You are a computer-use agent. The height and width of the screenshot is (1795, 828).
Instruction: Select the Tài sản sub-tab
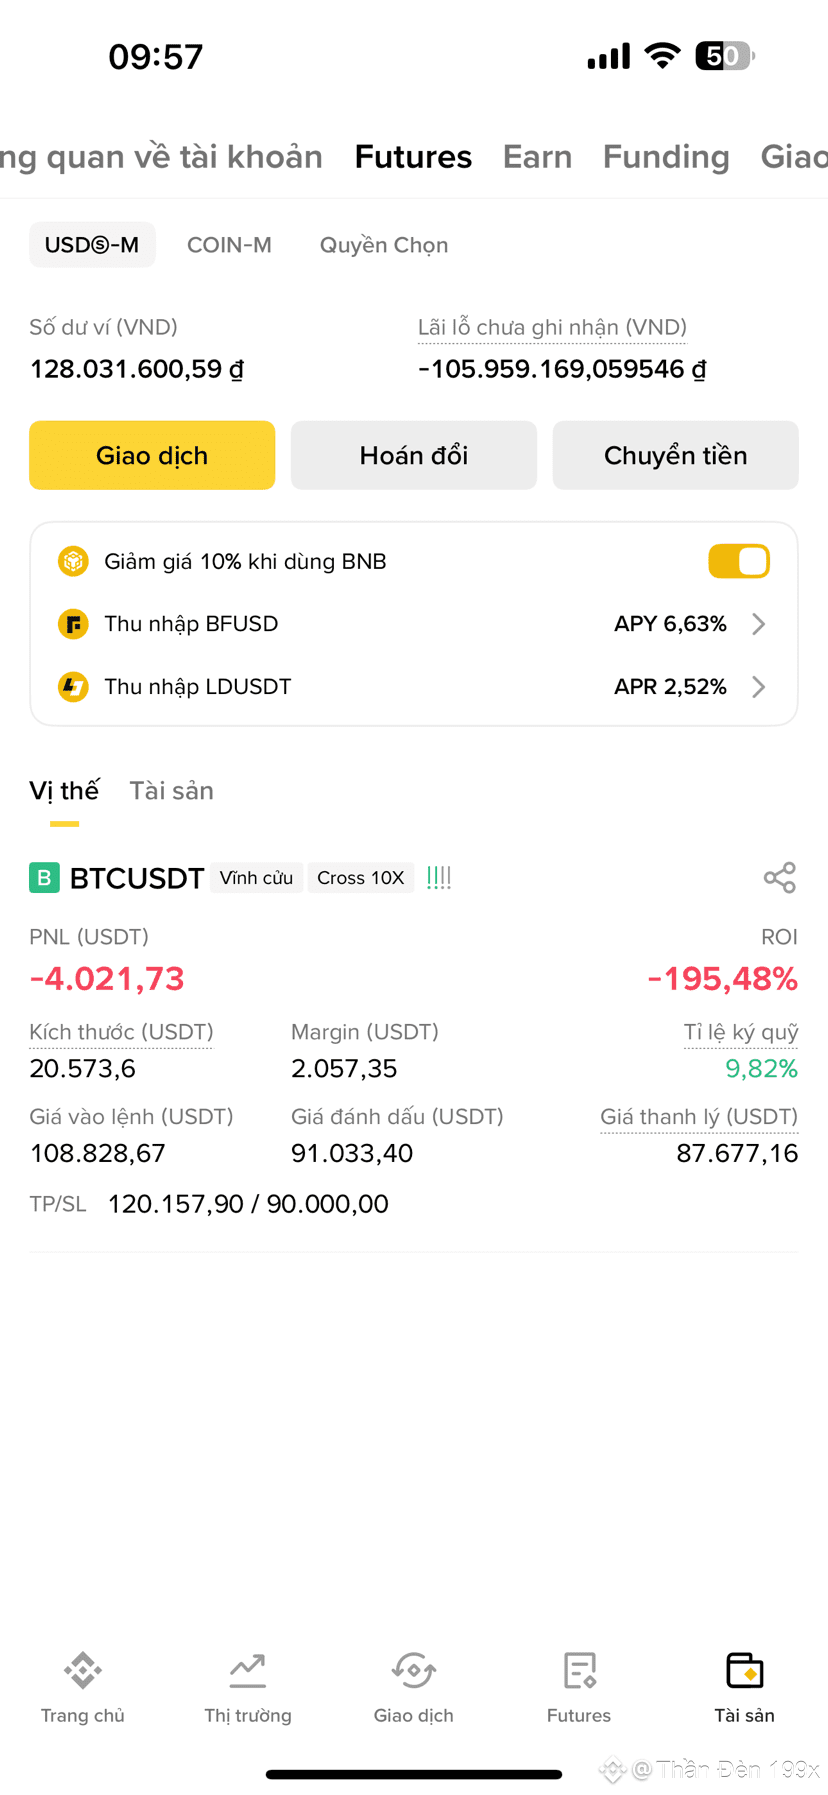(172, 791)
